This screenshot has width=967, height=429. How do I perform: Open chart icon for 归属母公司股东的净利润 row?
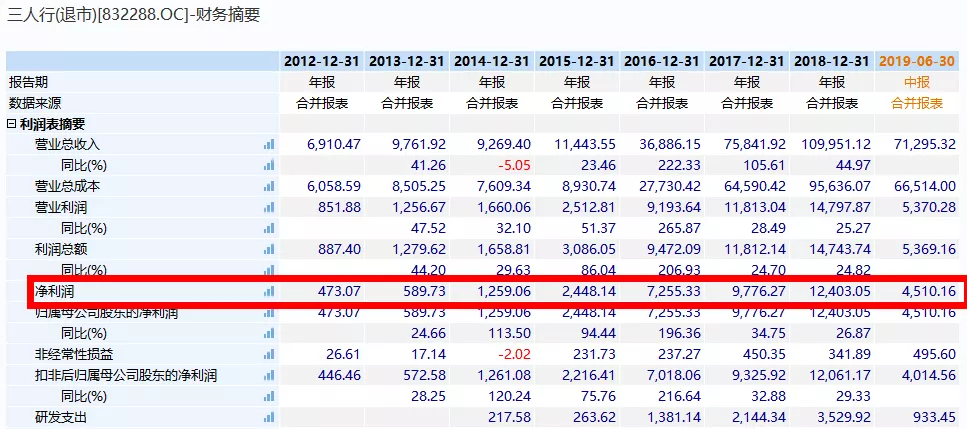pos(269,313)
